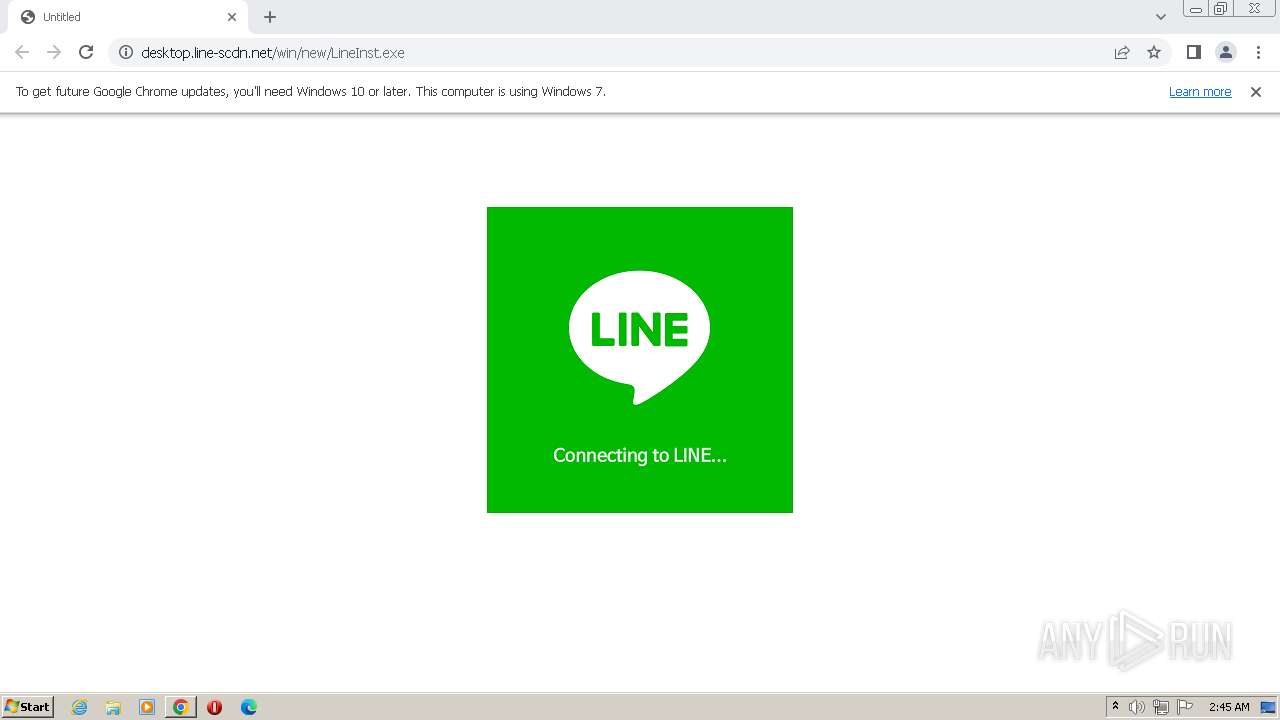
Task: Expand the tab search chevron
Action: (1161, 17)
